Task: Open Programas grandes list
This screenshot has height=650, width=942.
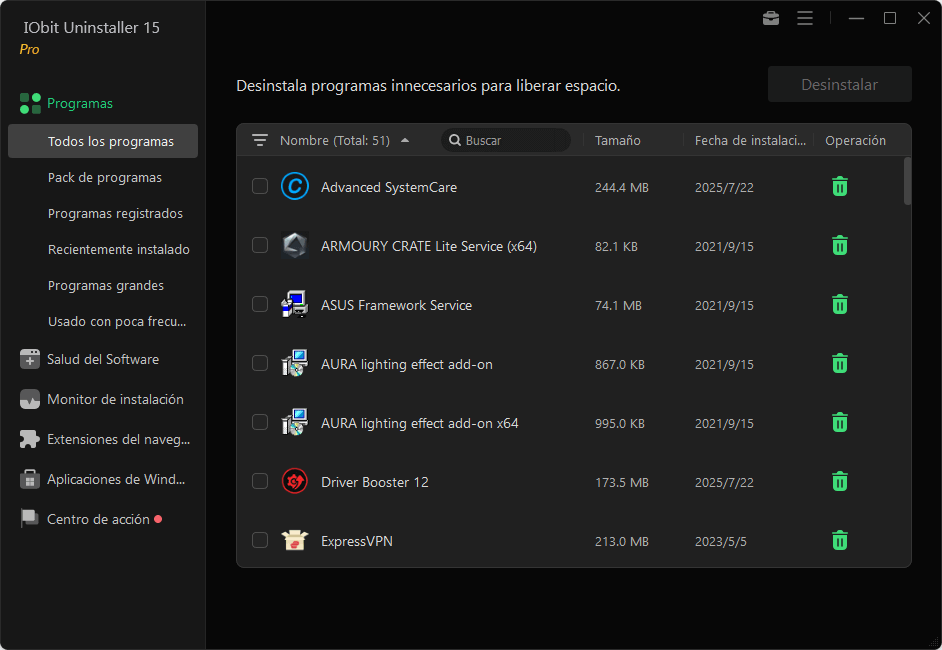Action: pos(106,285)
